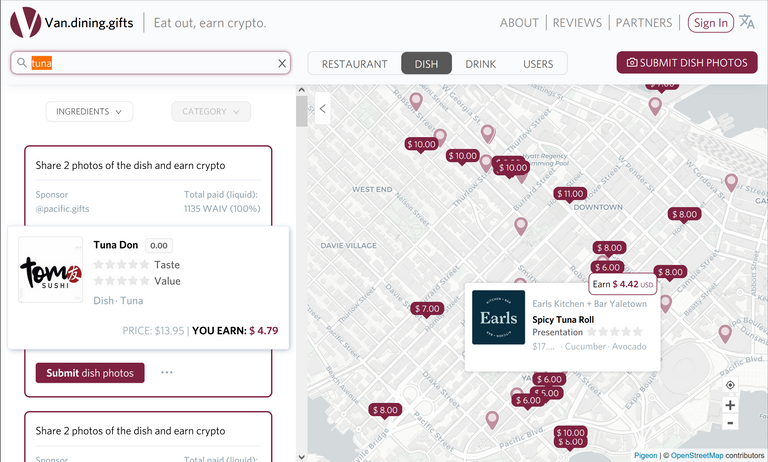This screenshot has height=462, width=768.
Task: Select the $11.00 map price marker
Action: pyautogui.click(x=570, y=194)
